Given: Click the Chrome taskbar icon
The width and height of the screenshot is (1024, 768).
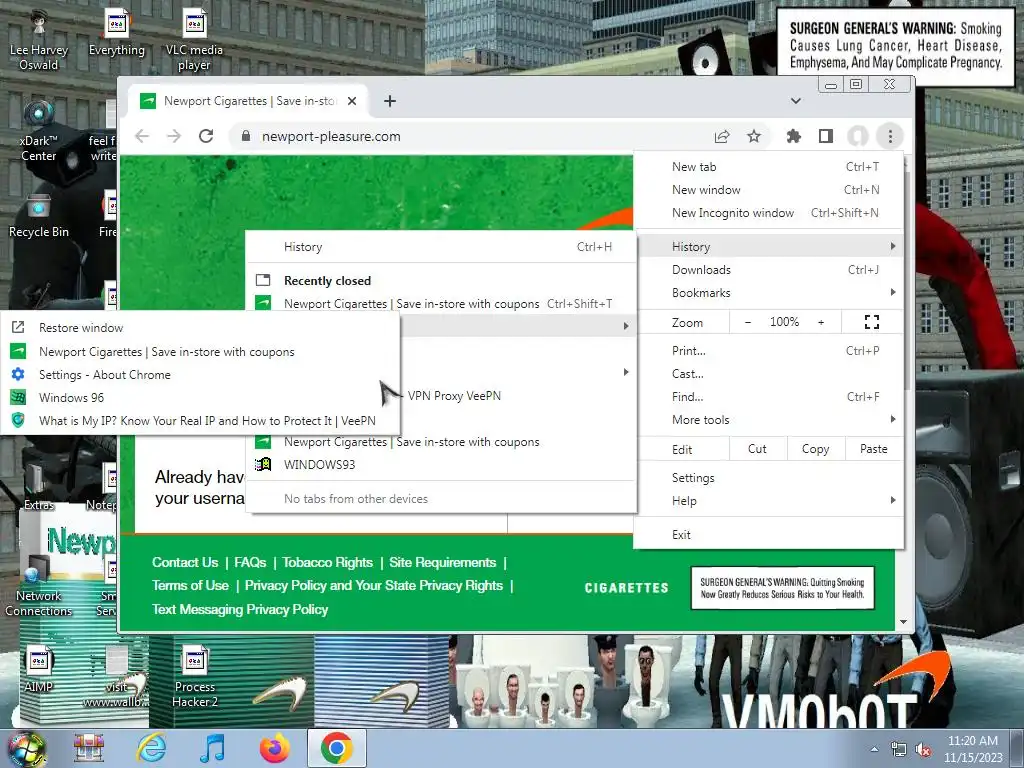Looking at the screenshot, I should pos(336,748).
